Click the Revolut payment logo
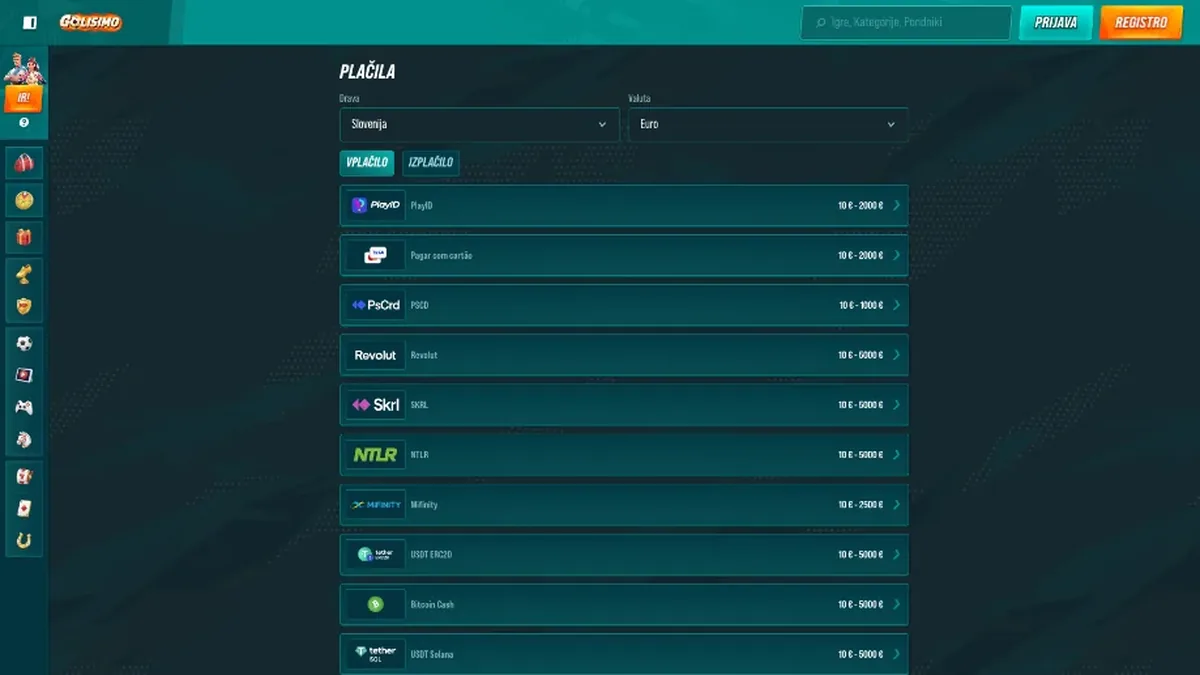This screenshot has width=1200, height=675. [376, 355]
